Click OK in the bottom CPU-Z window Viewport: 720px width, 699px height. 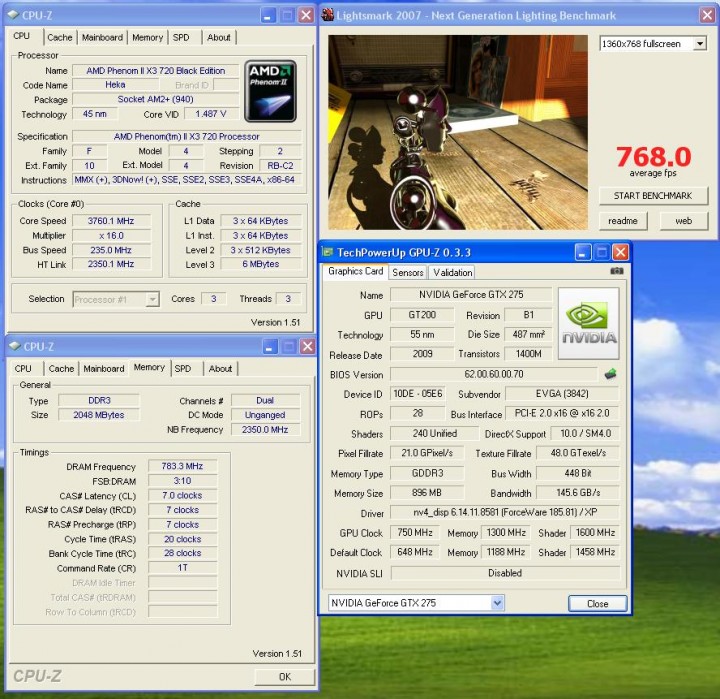click(x=285, y=676)
